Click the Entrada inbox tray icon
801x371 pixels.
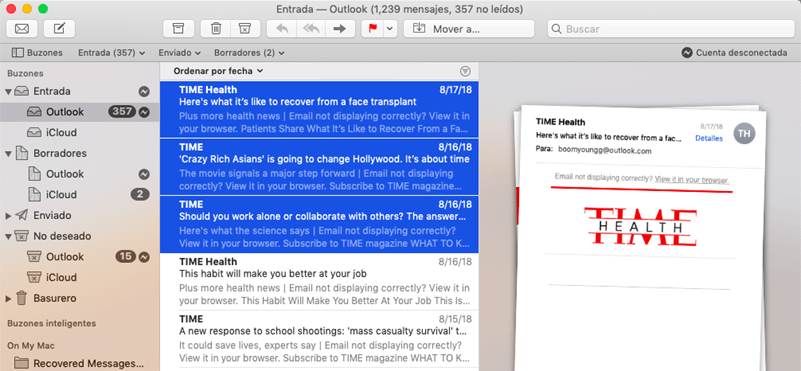tap(22, 91)
